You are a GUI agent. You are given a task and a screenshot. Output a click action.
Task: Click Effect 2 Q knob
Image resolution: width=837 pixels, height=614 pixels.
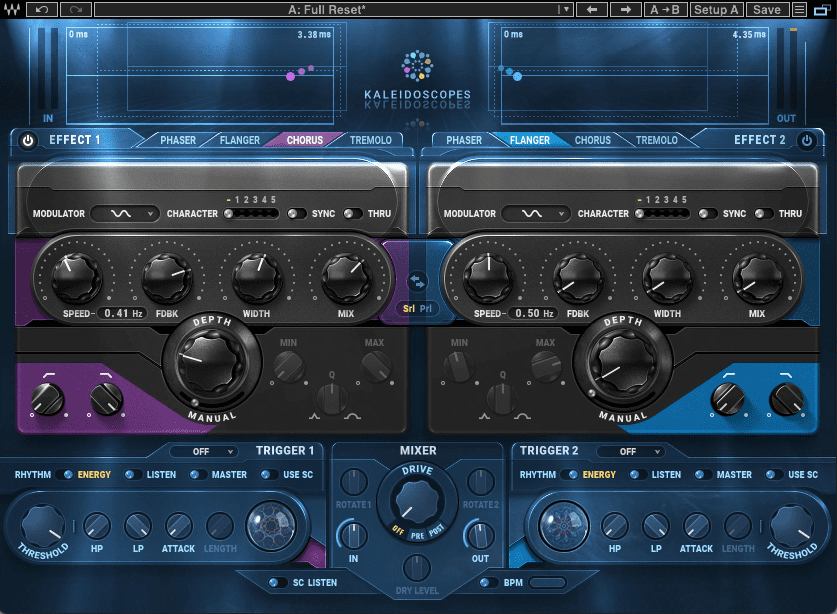tap(502, 399)
